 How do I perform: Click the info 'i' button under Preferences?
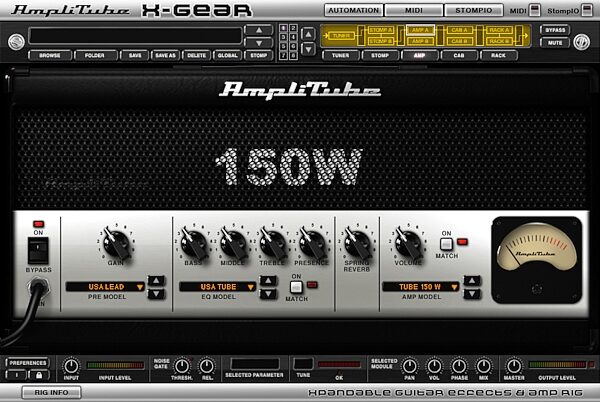(17, 375)
